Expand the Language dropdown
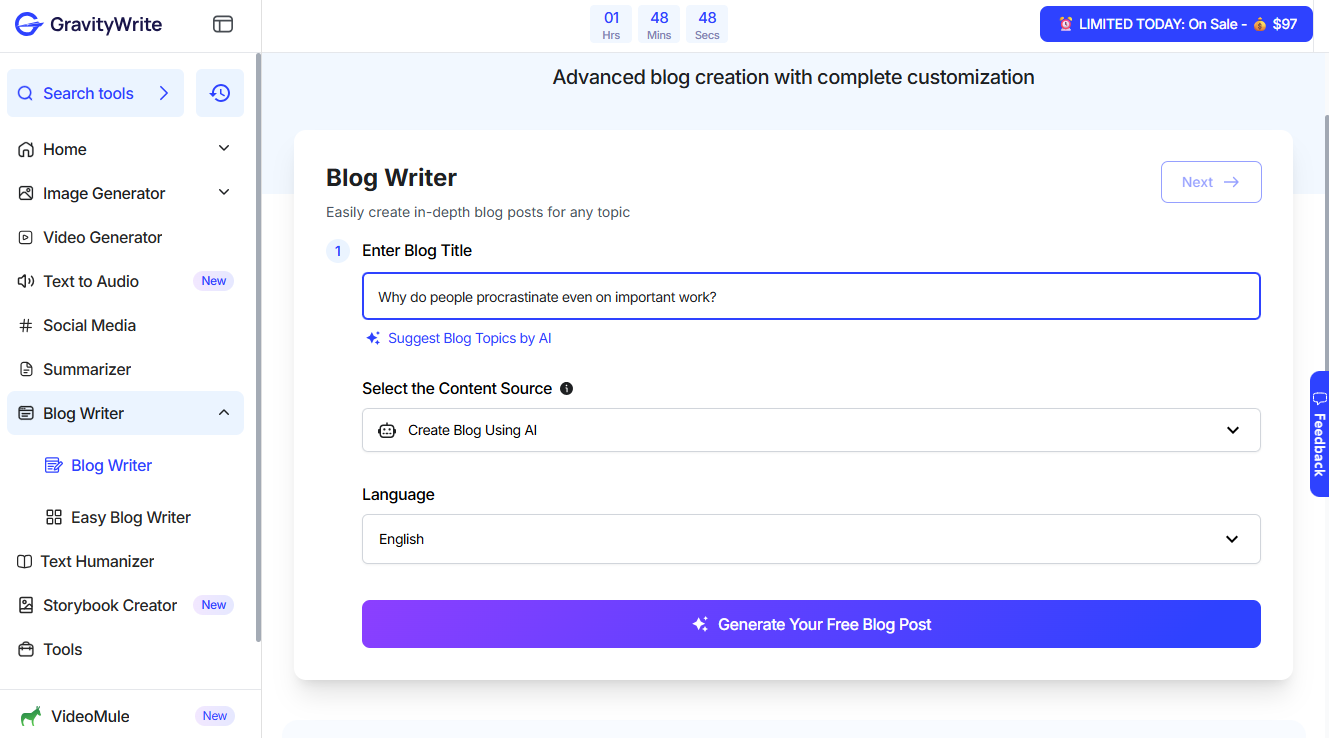 click(811, 539)
